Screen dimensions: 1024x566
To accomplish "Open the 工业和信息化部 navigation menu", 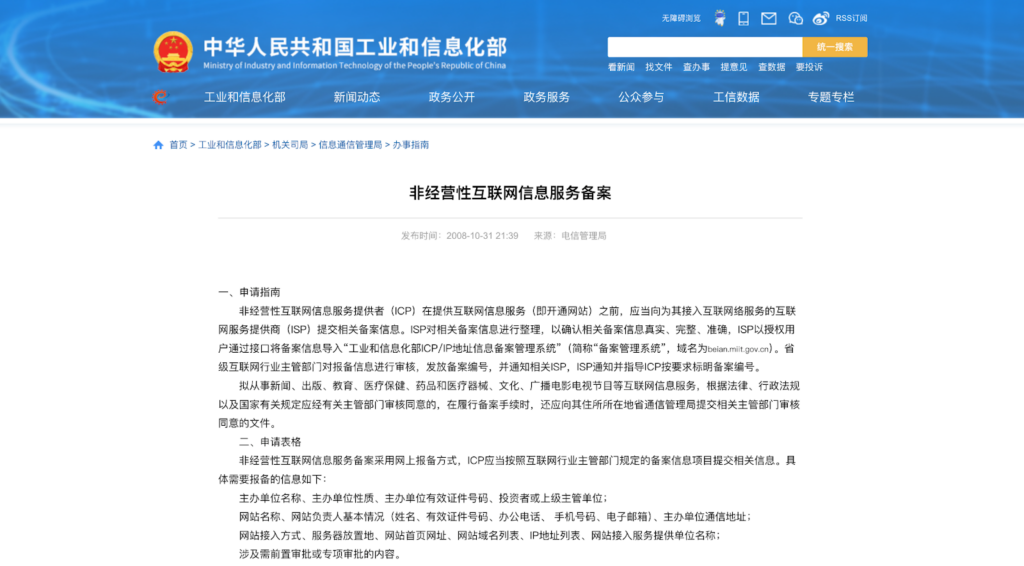I will pos(245,97).
